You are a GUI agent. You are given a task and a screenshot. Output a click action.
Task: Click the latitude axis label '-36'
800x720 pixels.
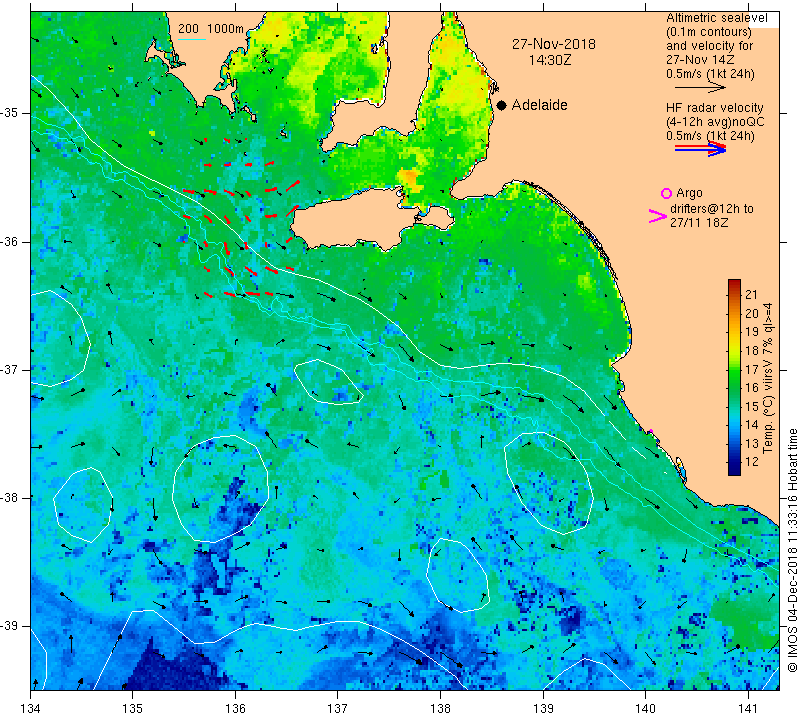(x=10, y=241)
